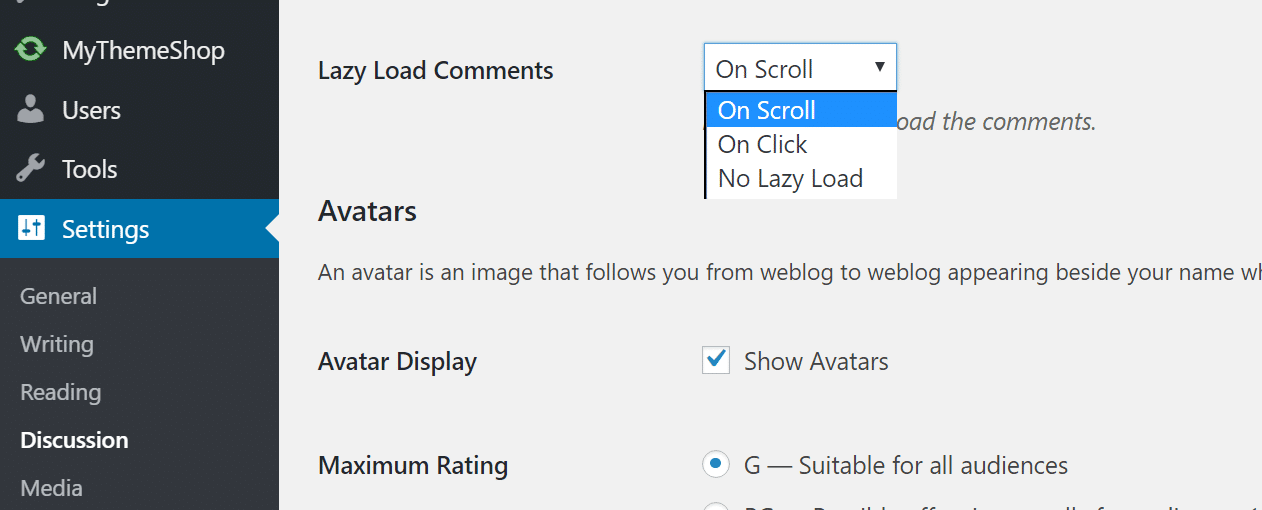Click the Settings sliders icon

tap(31, 229)
